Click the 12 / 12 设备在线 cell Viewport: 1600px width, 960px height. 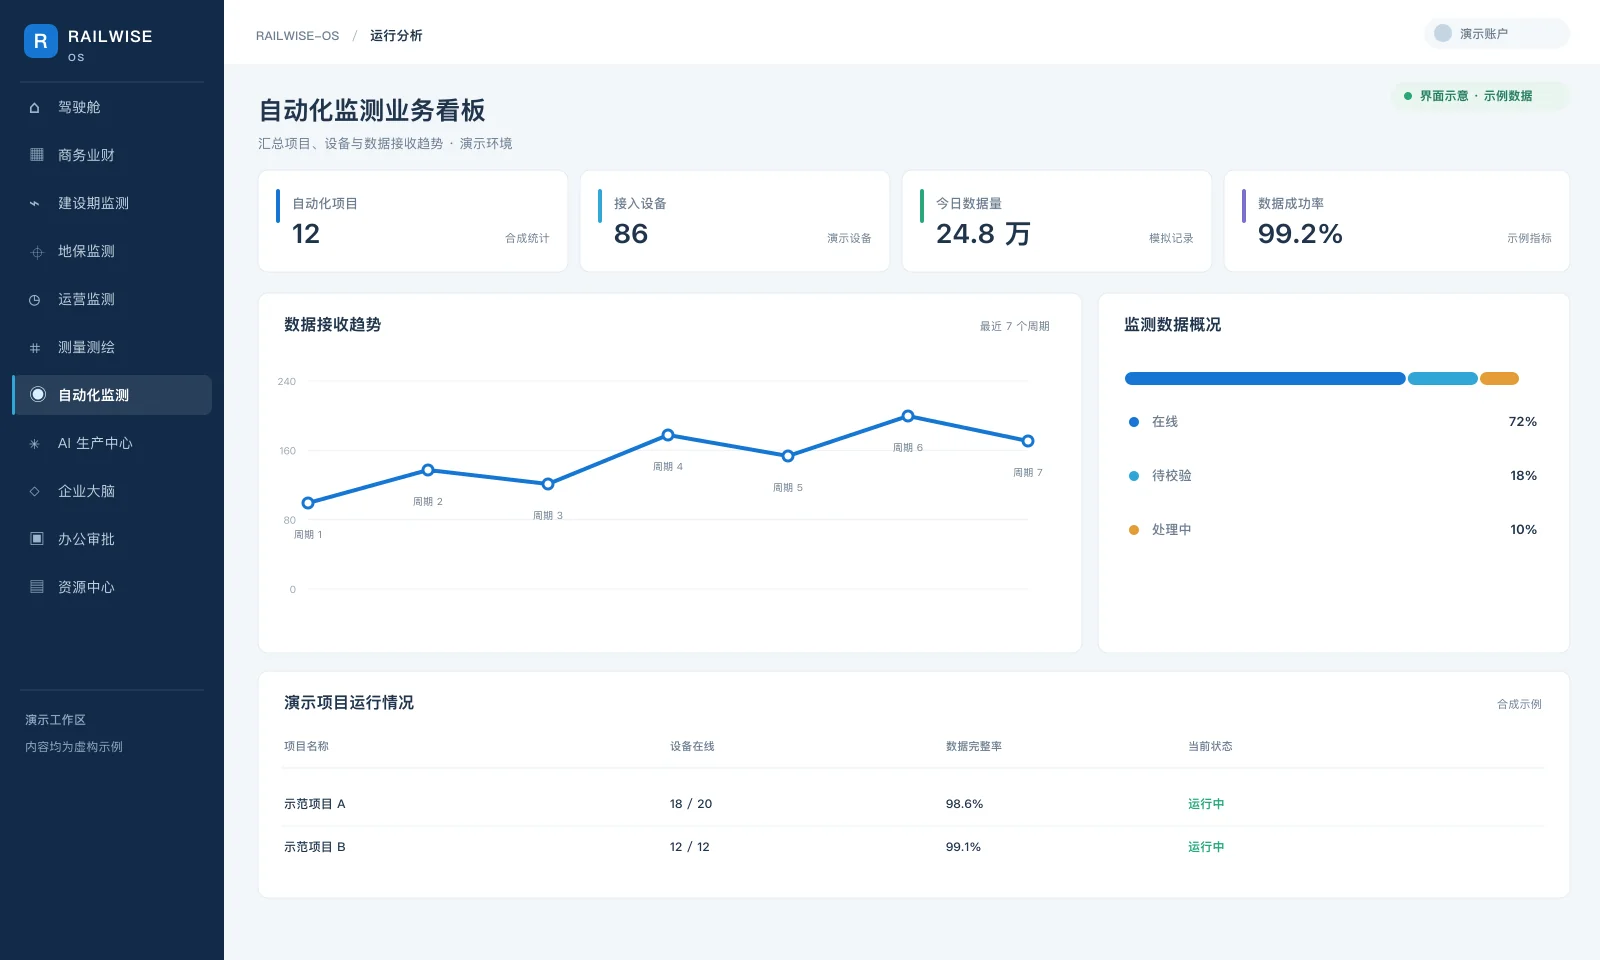(690, 847)
